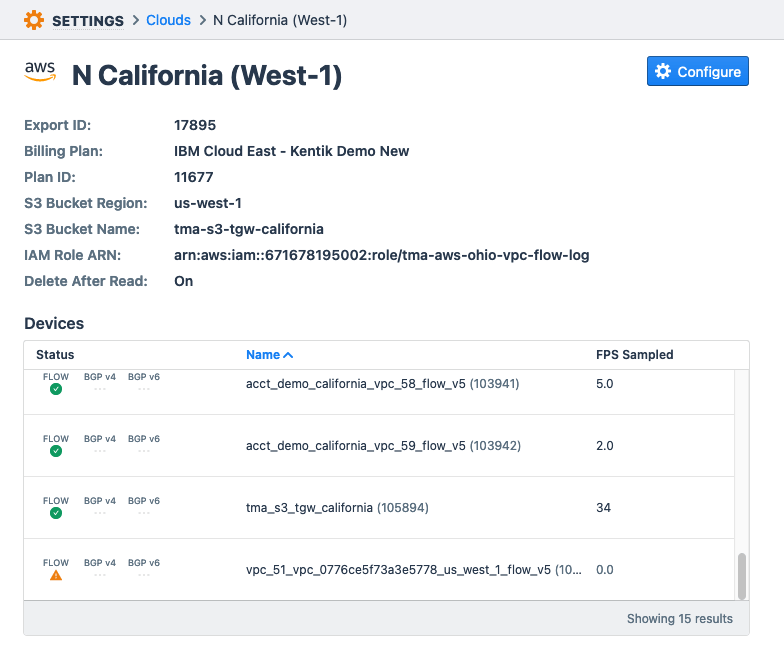The image size is (784, 649).
Task: Click FPS value 0.0
Action: pyautogui.click(x=604, y=570)
